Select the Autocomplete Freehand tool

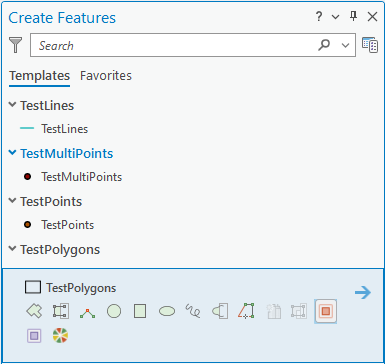pyautogui.click(x=220, y=311)
